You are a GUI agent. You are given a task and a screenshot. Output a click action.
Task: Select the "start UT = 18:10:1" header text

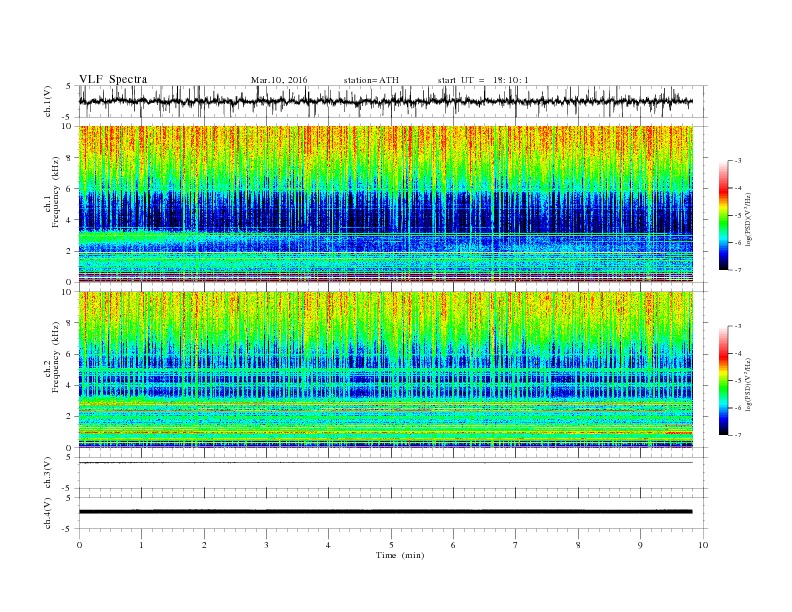coord(483,80)
